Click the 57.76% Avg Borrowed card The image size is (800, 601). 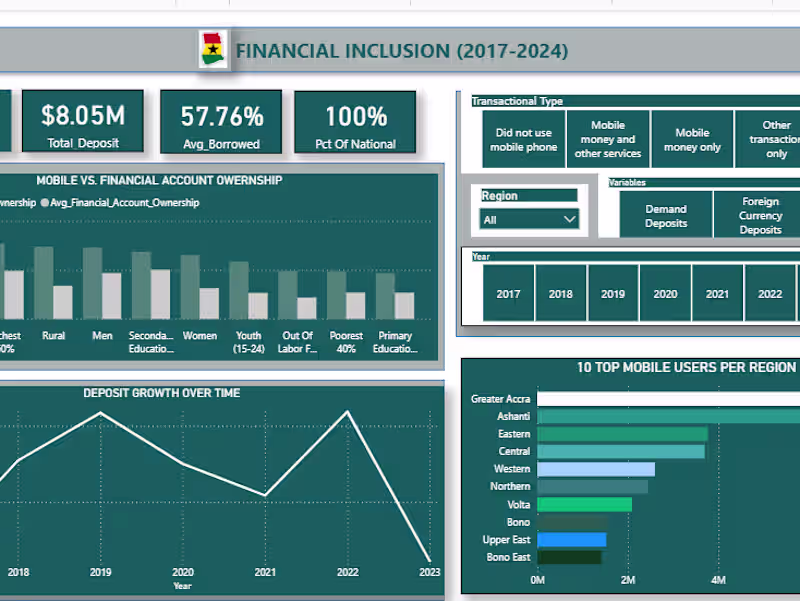220,122
